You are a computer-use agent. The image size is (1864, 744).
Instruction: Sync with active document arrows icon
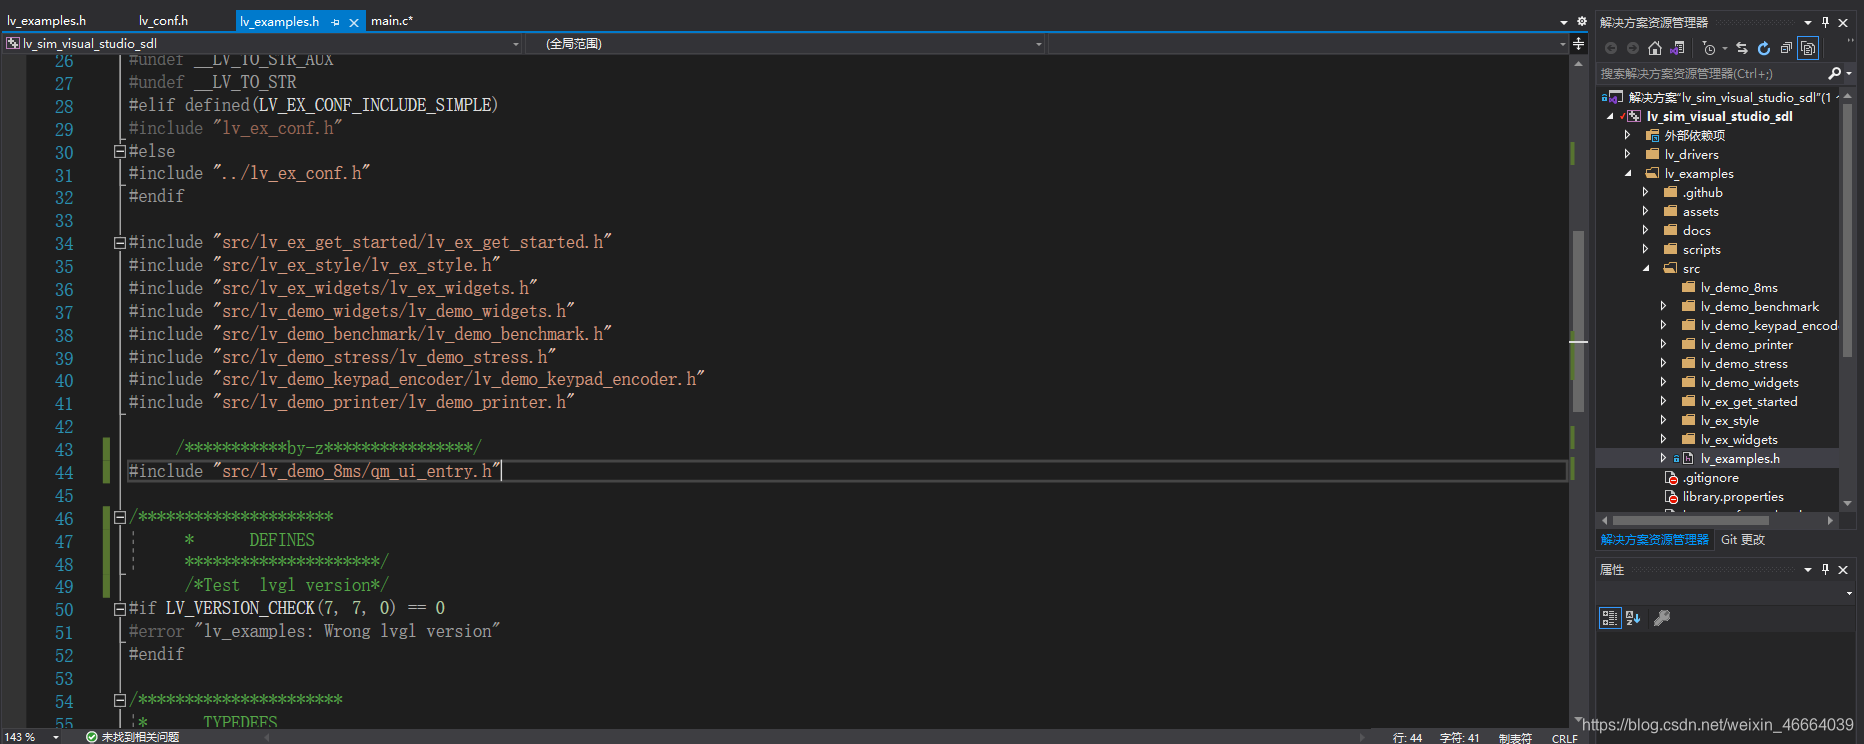click(x=1742, y=48)
